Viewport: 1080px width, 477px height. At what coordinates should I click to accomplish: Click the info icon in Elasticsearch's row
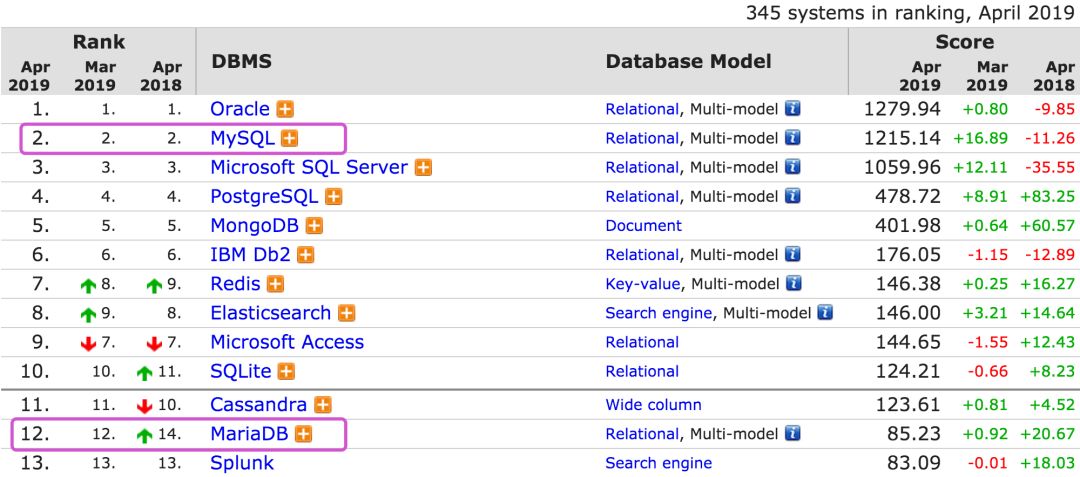(x=825, y=313)
